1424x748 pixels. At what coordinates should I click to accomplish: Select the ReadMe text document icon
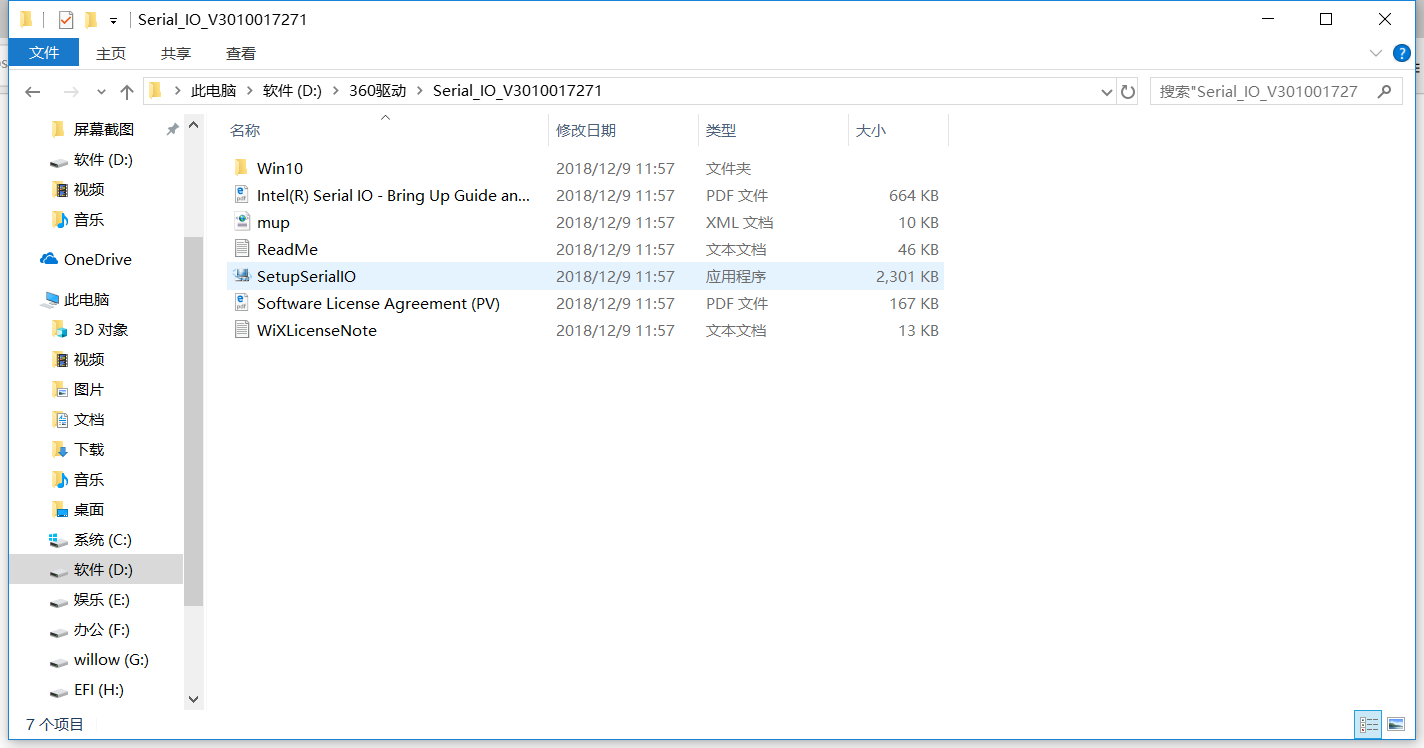click(x=241, y=249)
